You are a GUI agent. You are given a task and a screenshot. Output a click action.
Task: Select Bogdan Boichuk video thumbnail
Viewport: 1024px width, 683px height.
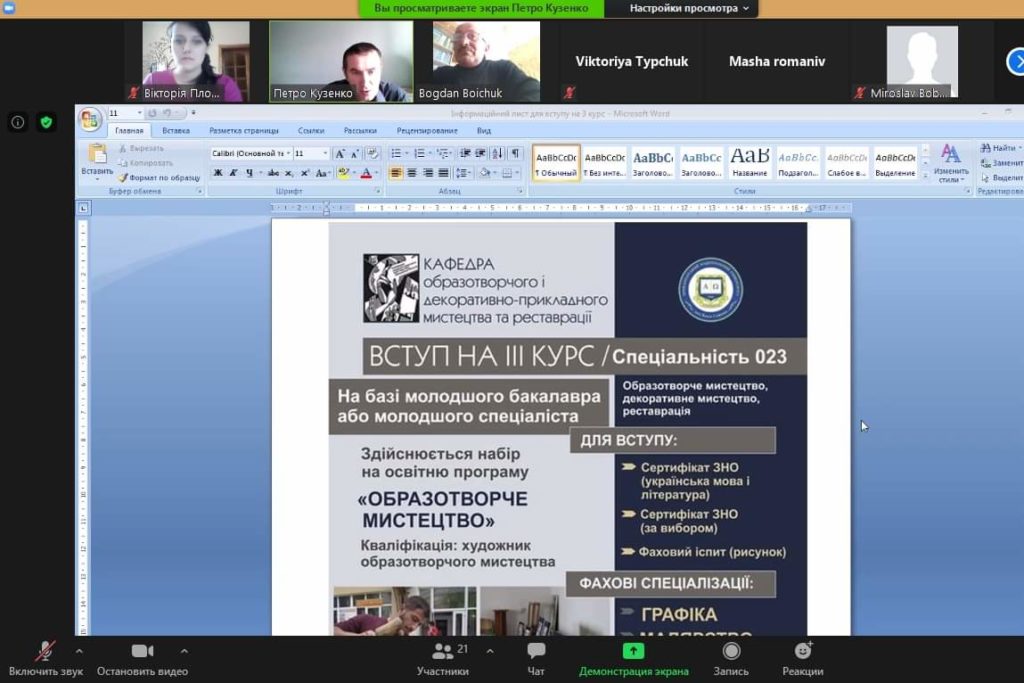click(486, 61)
